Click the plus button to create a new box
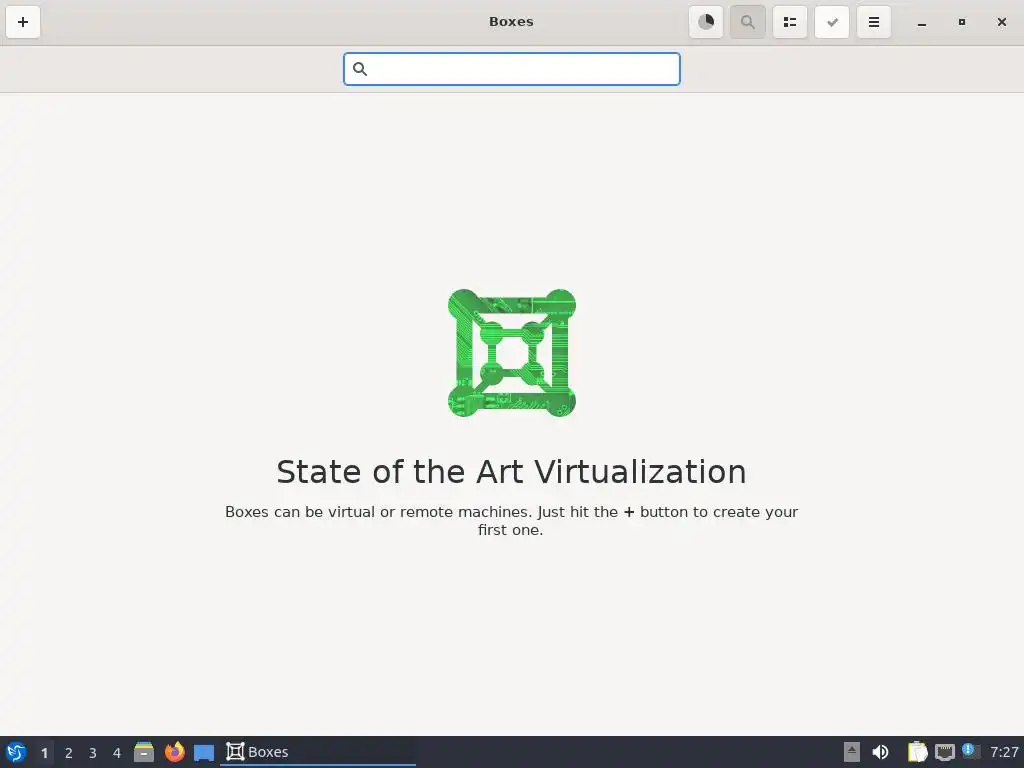 tap(23, 22)
